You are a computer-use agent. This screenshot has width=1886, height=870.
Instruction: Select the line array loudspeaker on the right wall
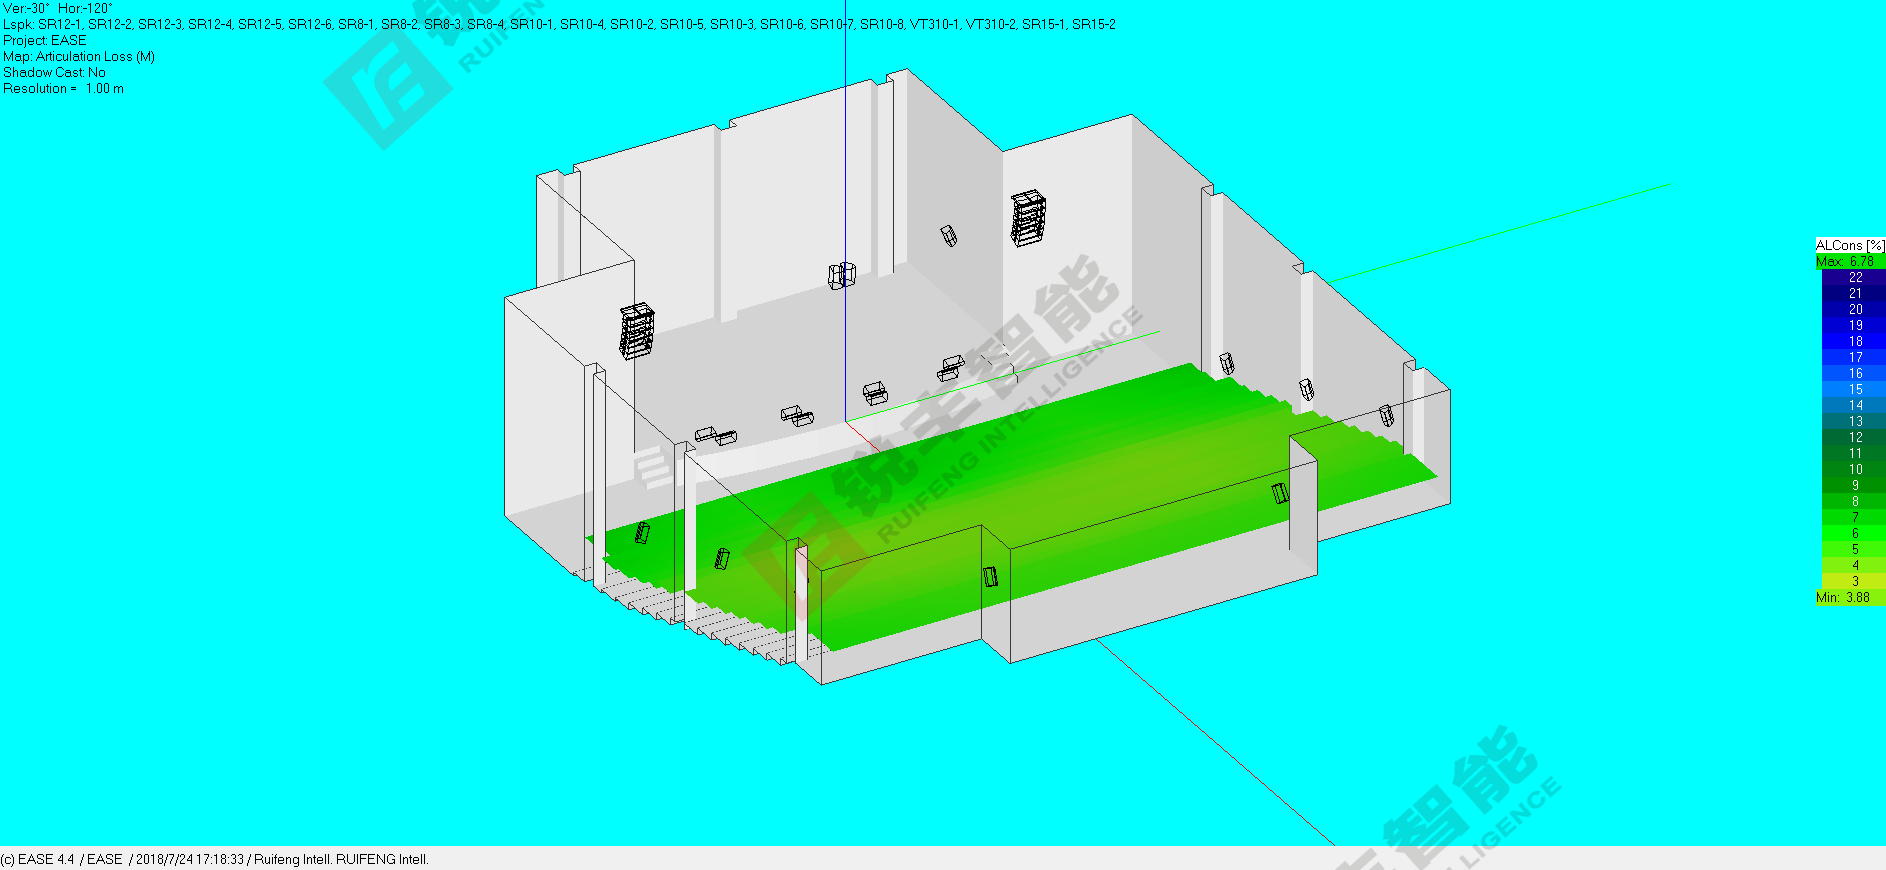[1028, 218]
